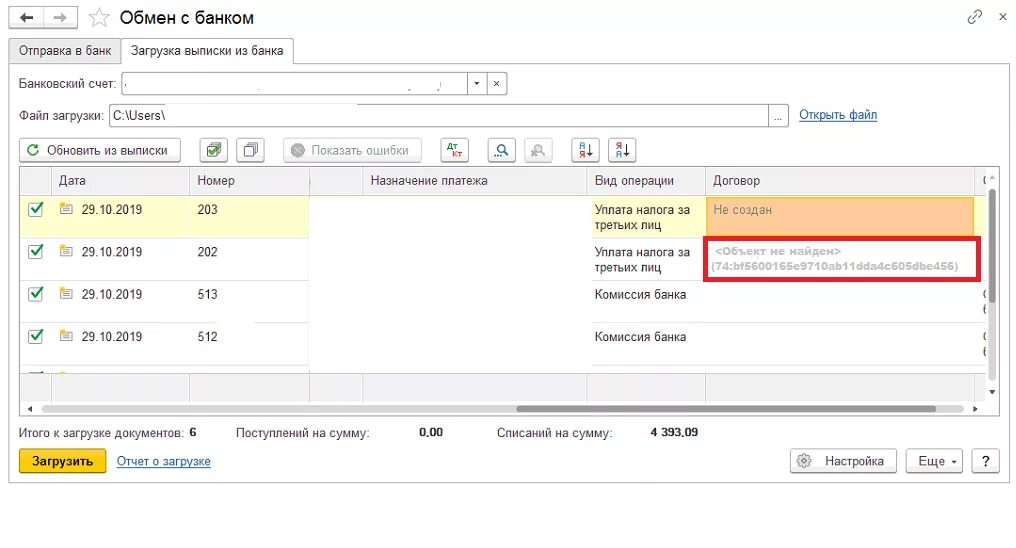Open the Настройка button
Image resolution: width=1016 pixels, height=548 pixels.
point(843,461)
